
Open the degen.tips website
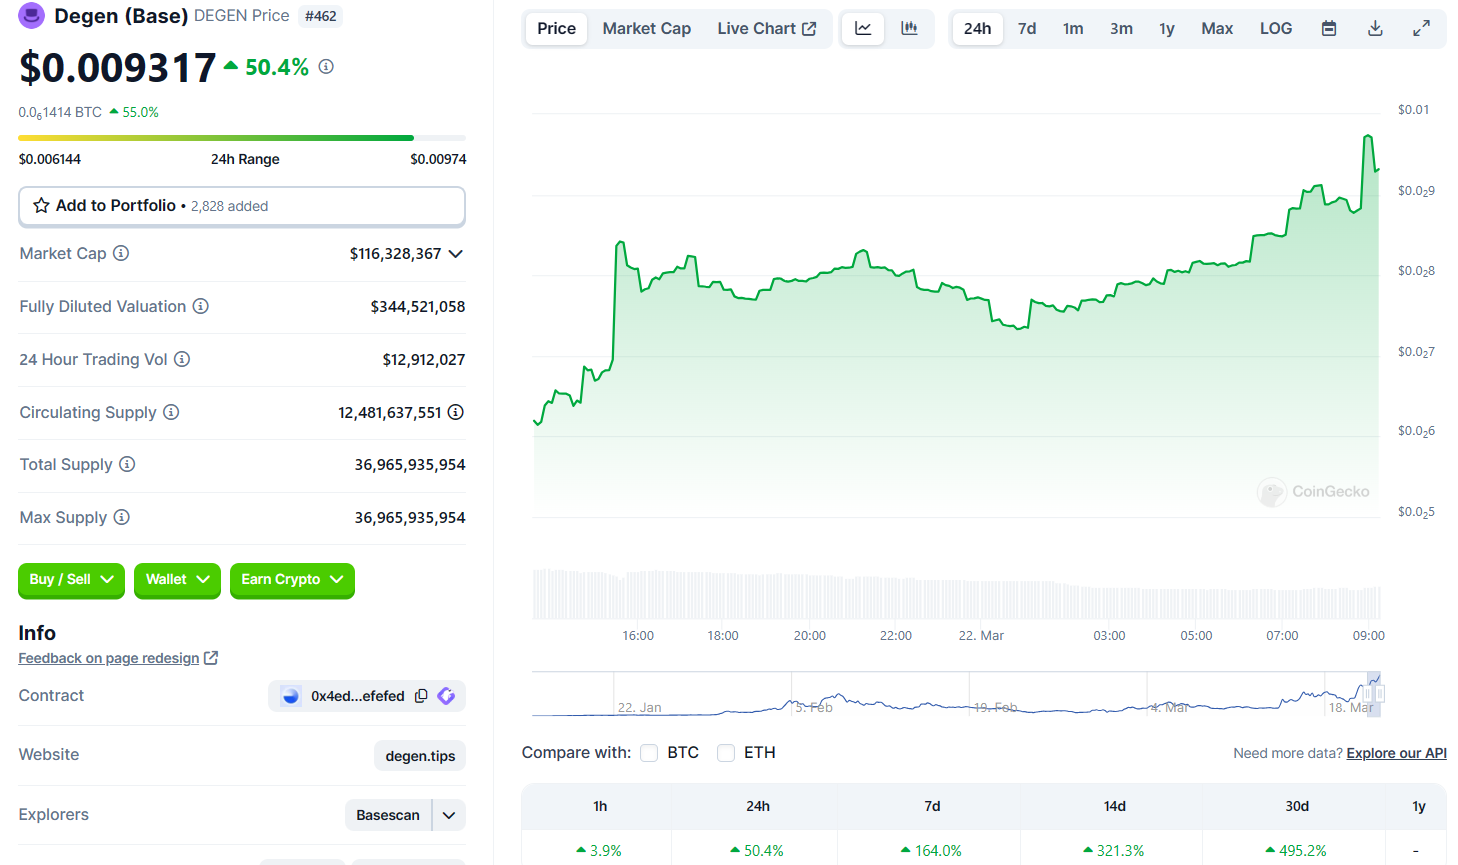click(x=420, y=756)
